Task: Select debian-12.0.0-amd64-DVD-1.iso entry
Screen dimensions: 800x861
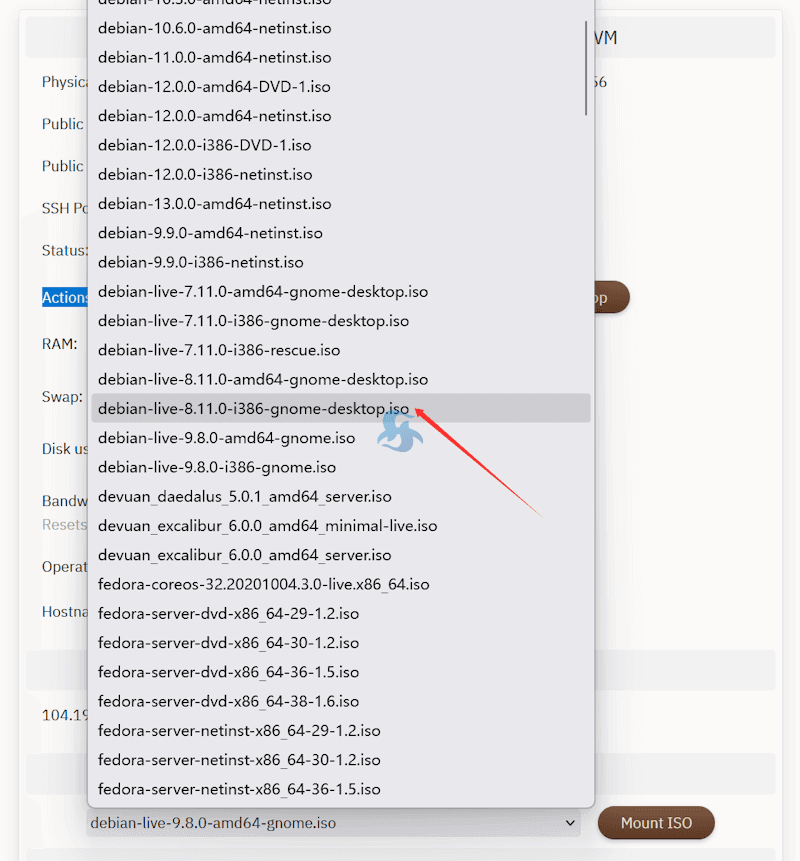Action: point(213,86)
